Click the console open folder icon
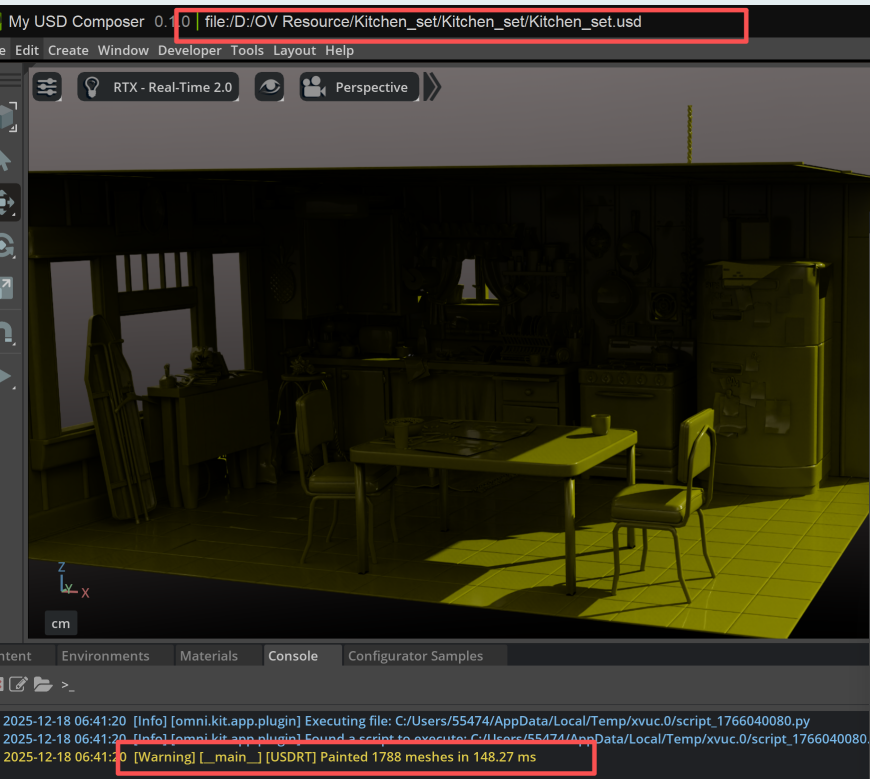Screen dimensions: 870x779 (43, 685)
